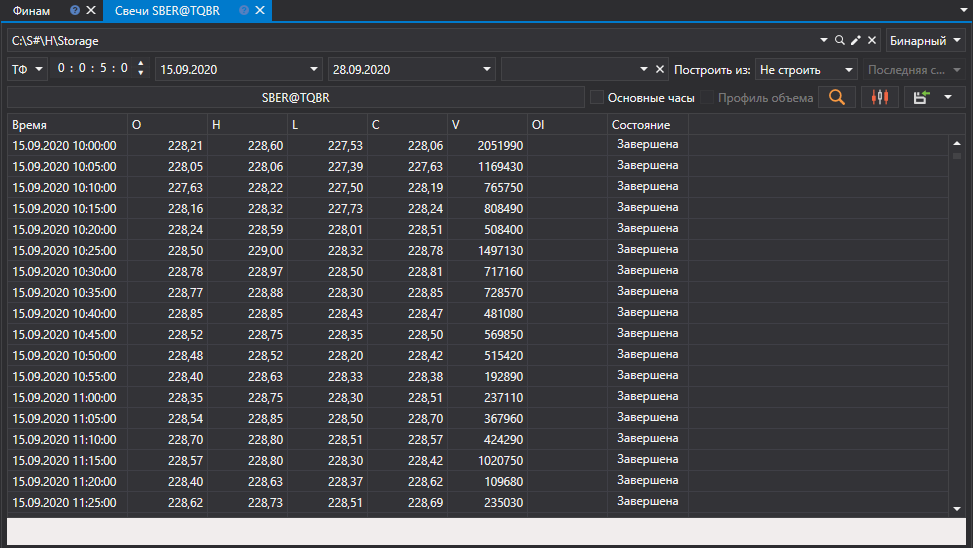Sort by the L column header

328,125
